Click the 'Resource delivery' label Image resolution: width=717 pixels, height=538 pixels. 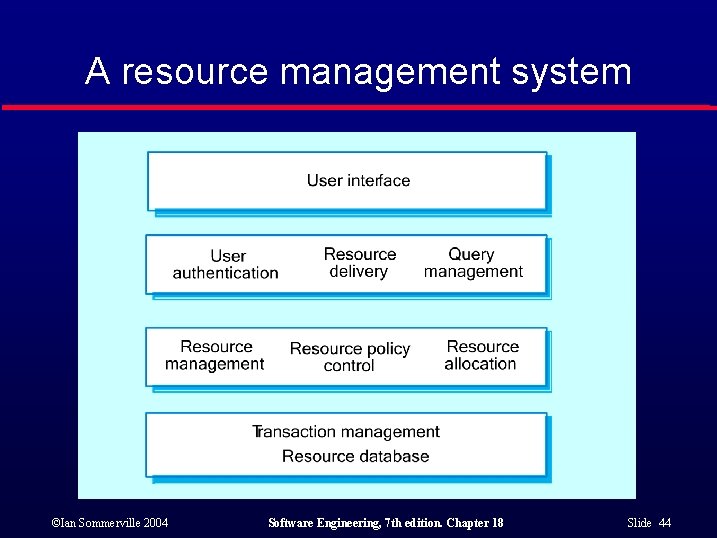(359, 262)
